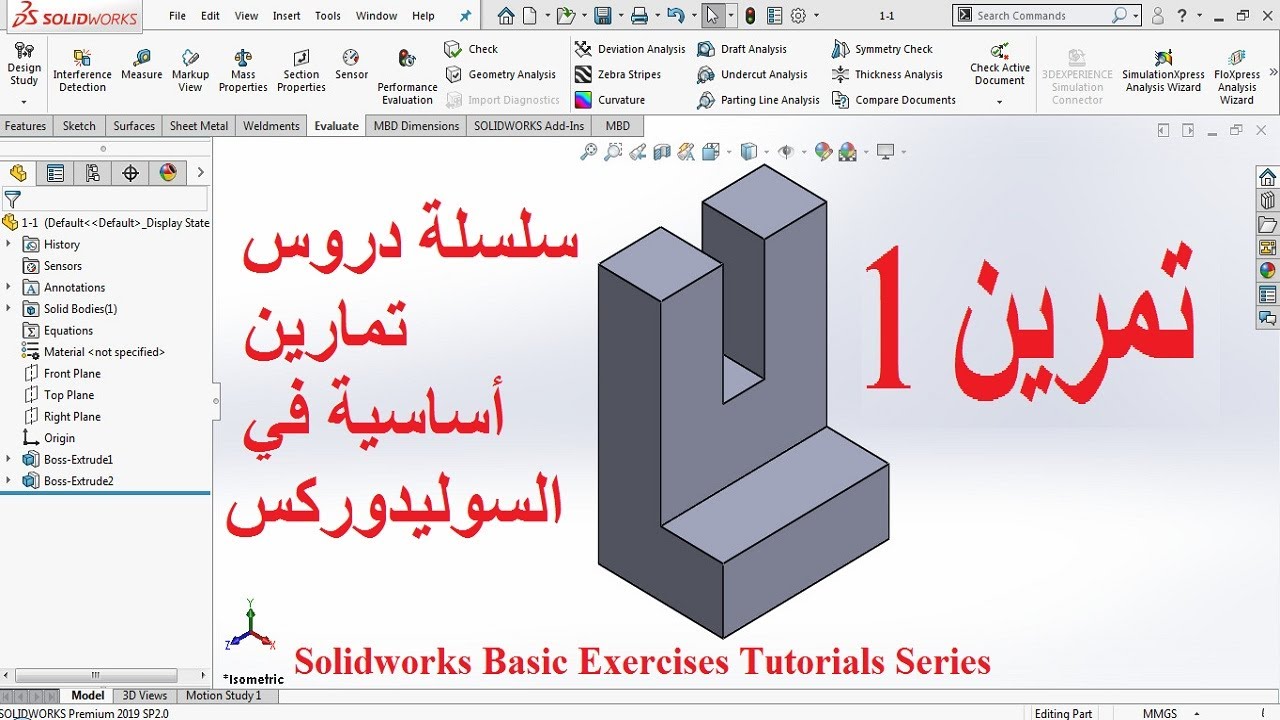The image size is (1280, 720).
Task: Switch to the Sheet Metal tab
Action: coord(199,126)
